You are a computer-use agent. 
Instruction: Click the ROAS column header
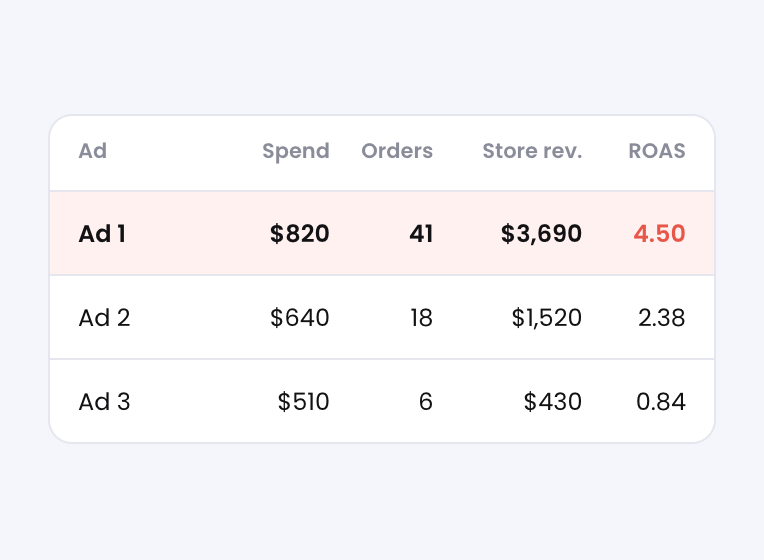pos(657,151)
